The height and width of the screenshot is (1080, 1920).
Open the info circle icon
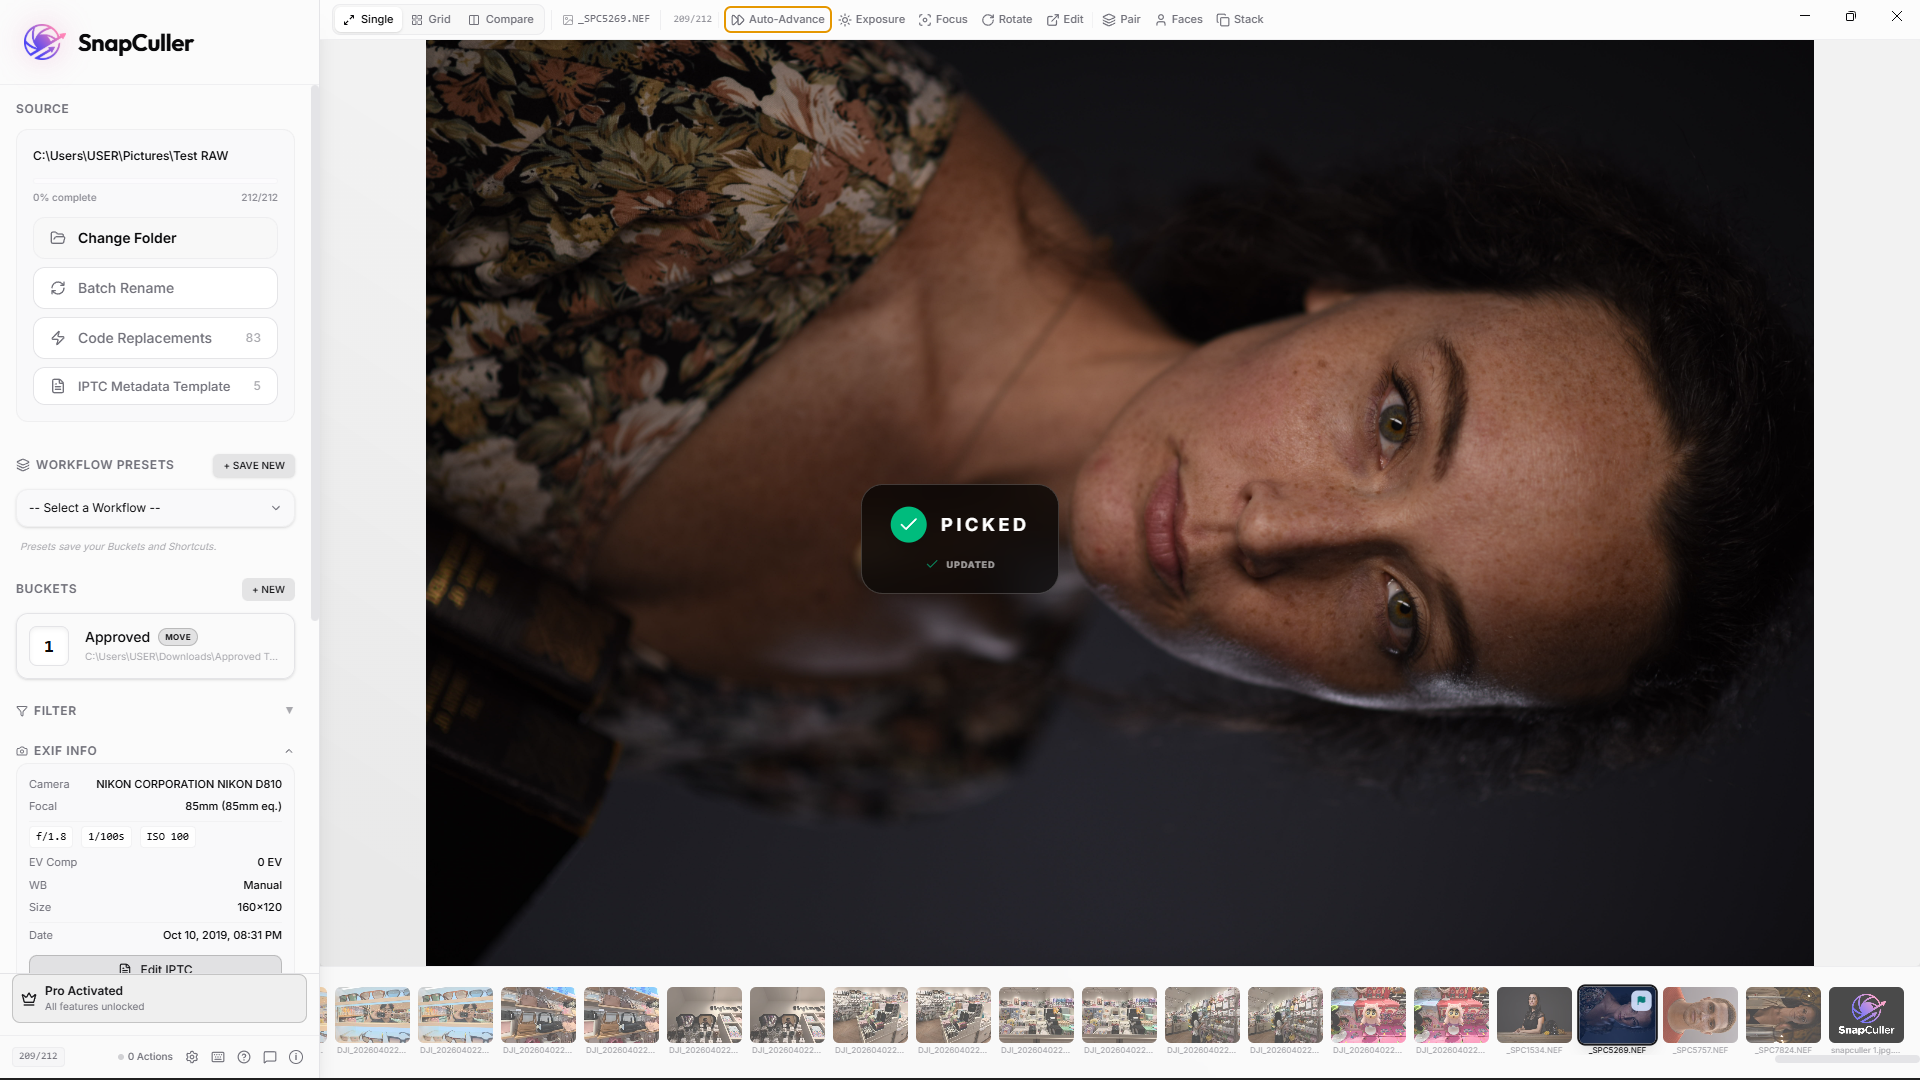[x=296, y=1057]
